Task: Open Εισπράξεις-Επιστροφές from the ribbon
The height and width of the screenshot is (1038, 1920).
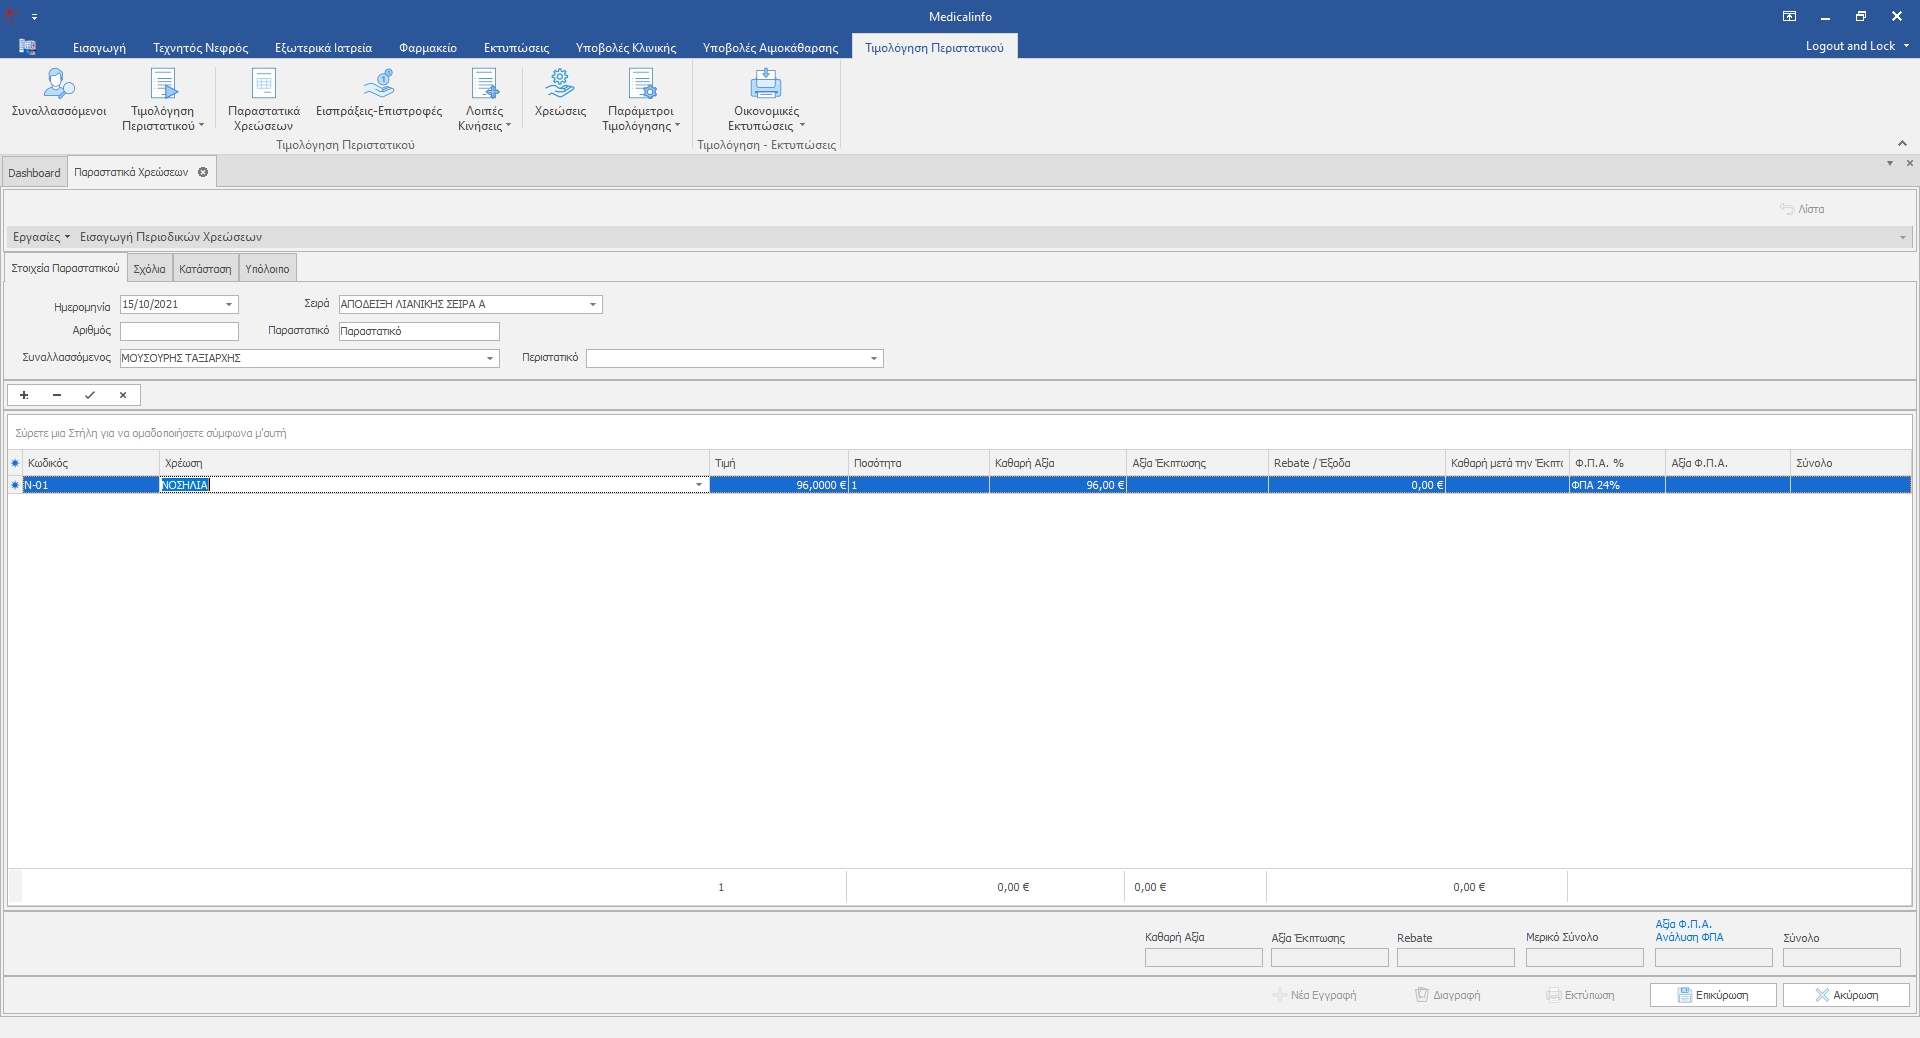Action: click(x=378, y=84)
